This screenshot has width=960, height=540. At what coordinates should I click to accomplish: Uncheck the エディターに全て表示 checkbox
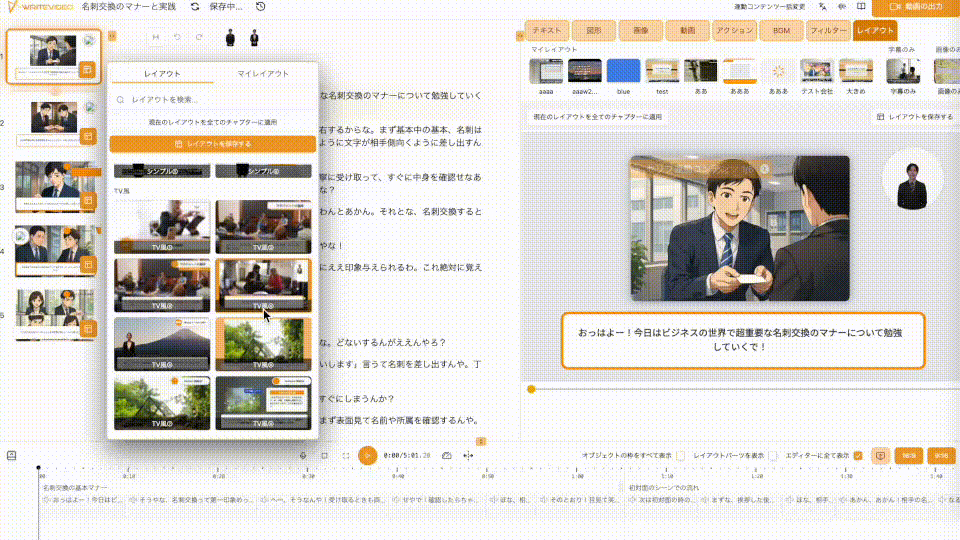click(858, 455)
